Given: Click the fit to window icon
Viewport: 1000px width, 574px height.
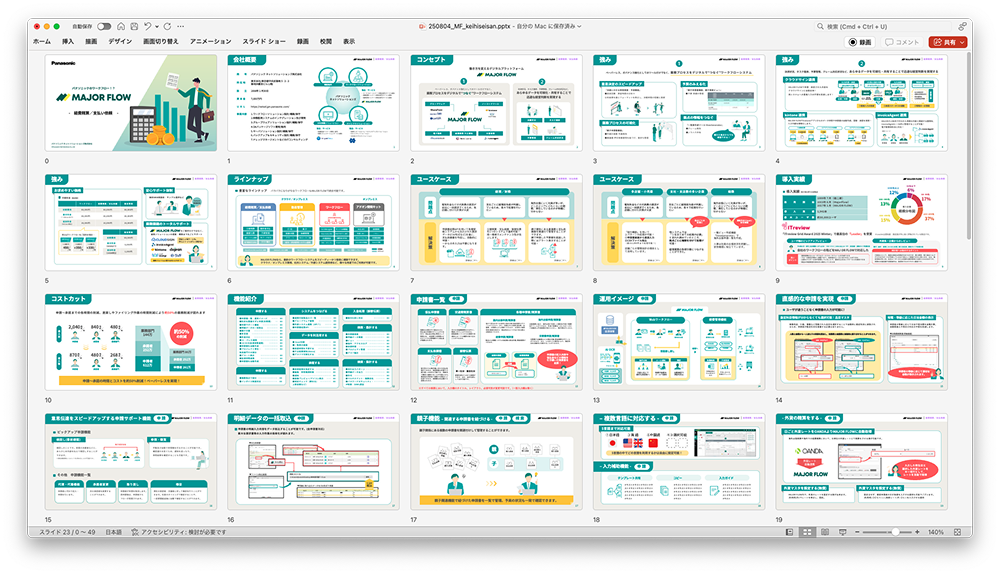Looking at the screenshot, I should (957, 532).
